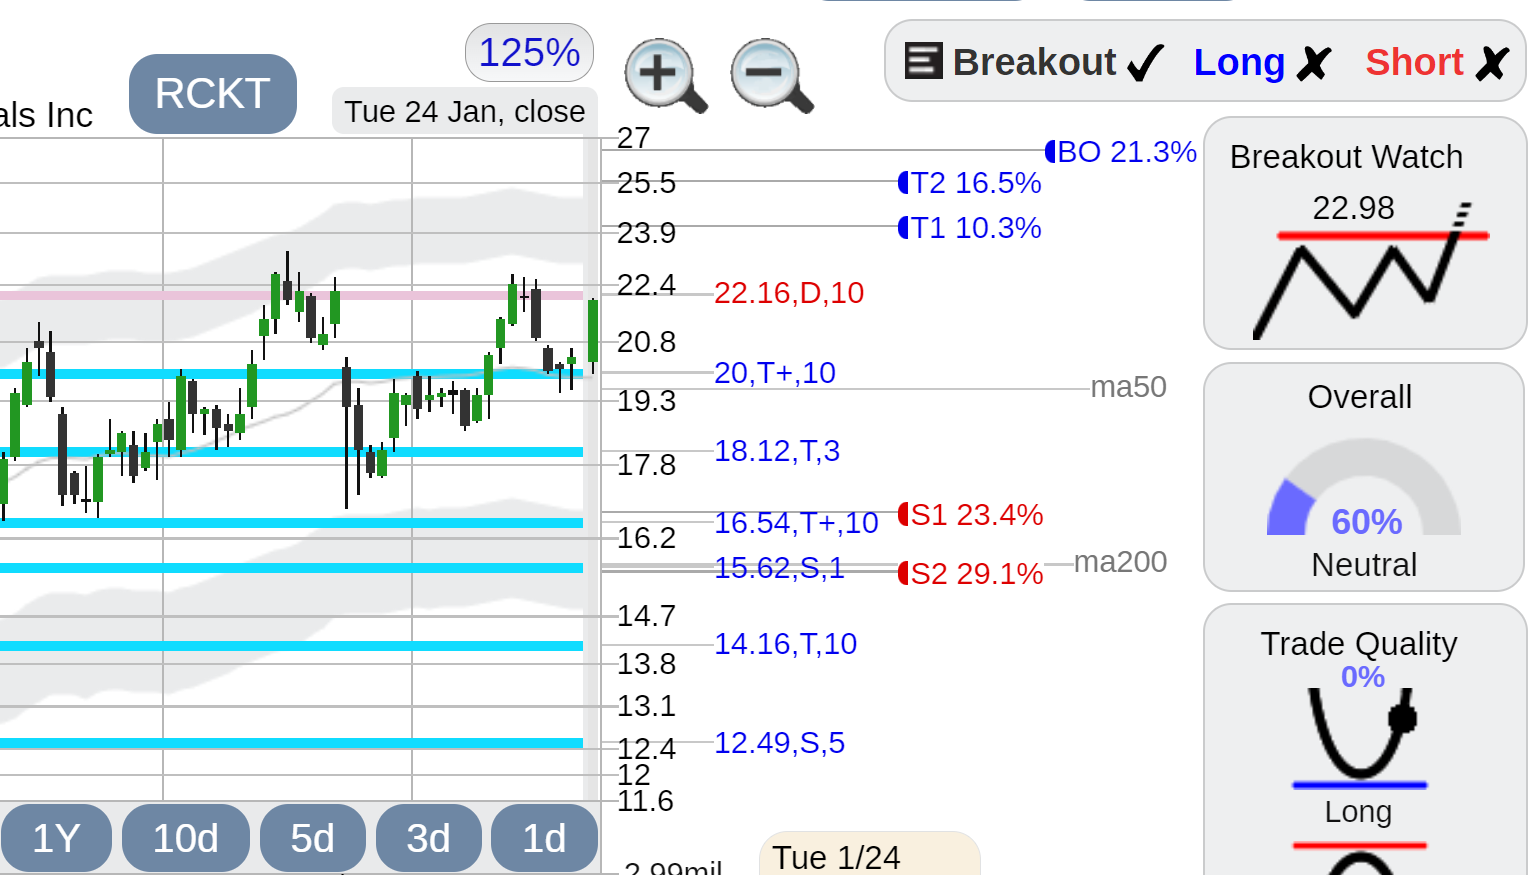
Task: Click the zoom out magnifier icon
Action: point(771,76)
